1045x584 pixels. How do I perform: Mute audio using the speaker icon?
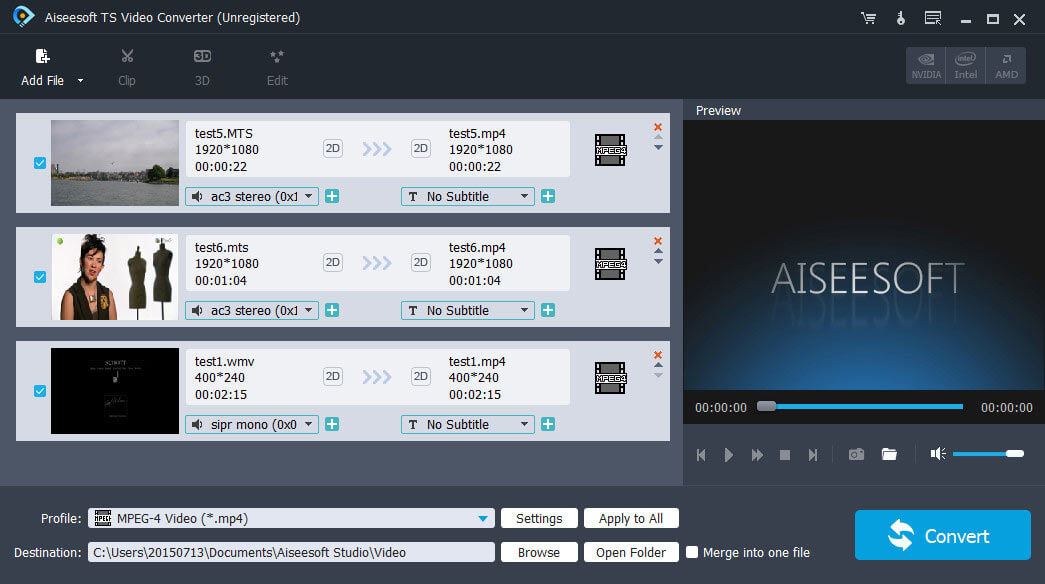[937, 454]
